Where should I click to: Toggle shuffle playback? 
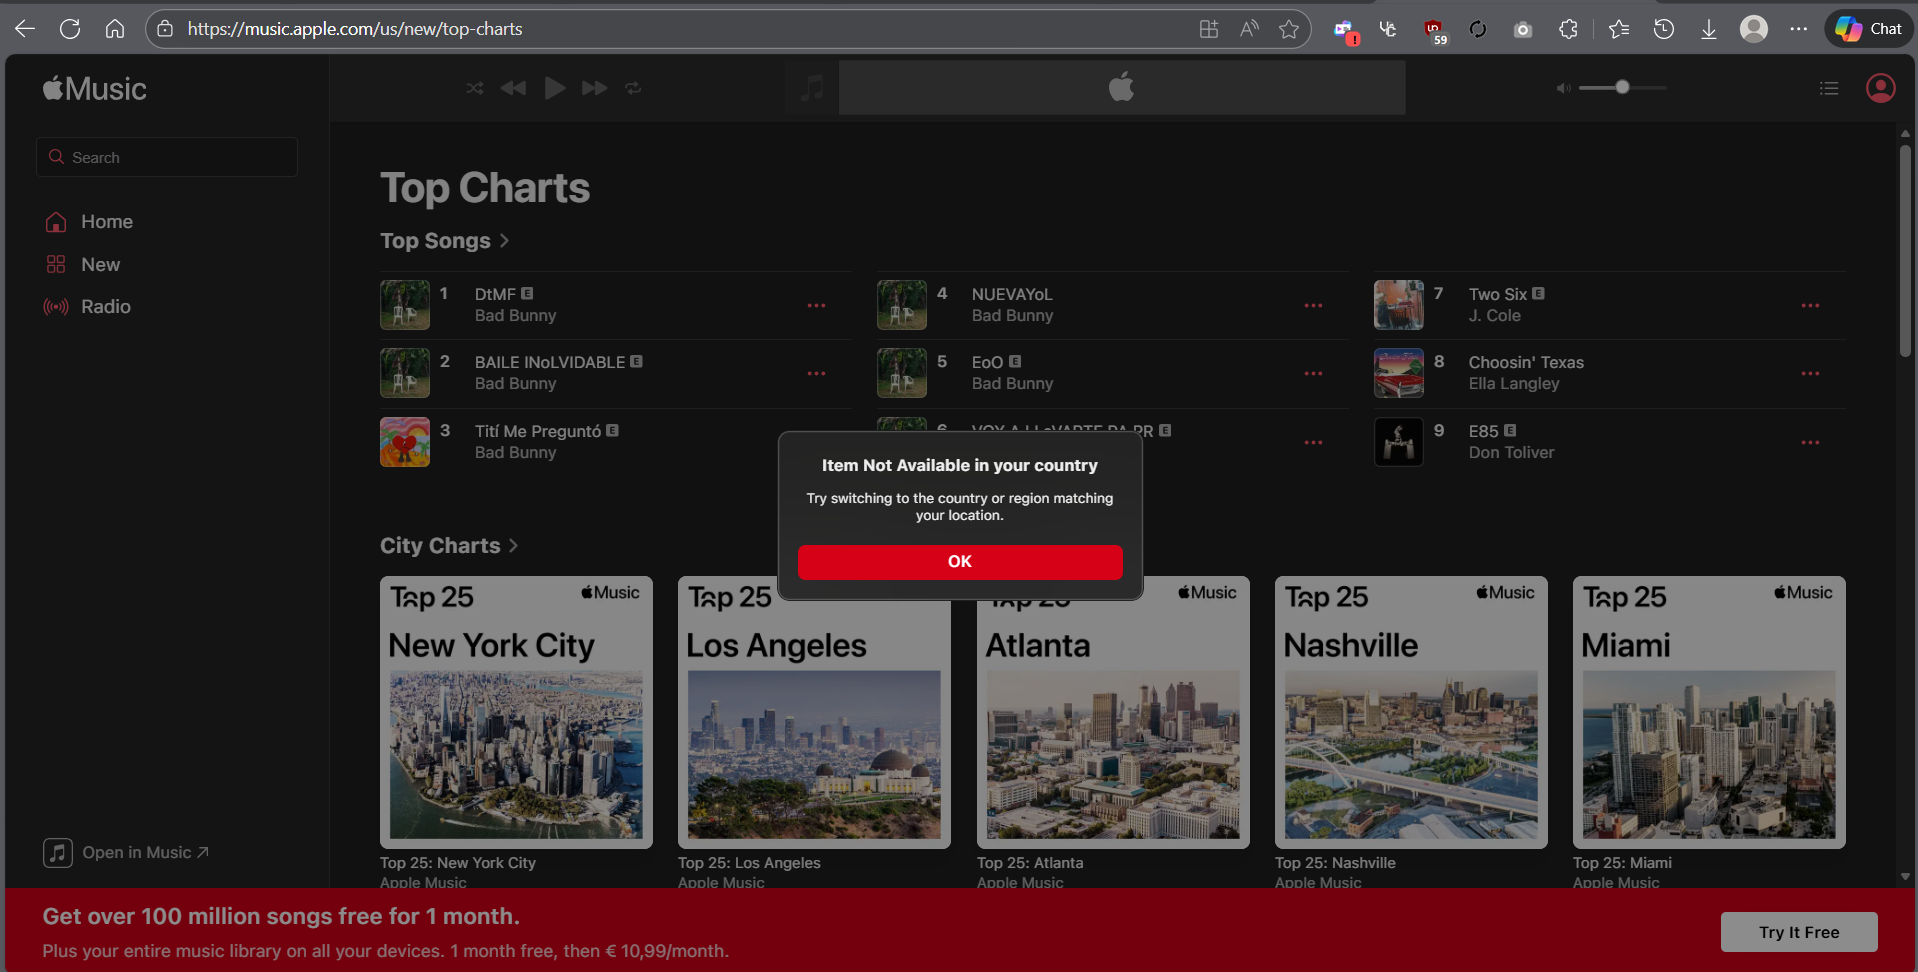point(475,88)
